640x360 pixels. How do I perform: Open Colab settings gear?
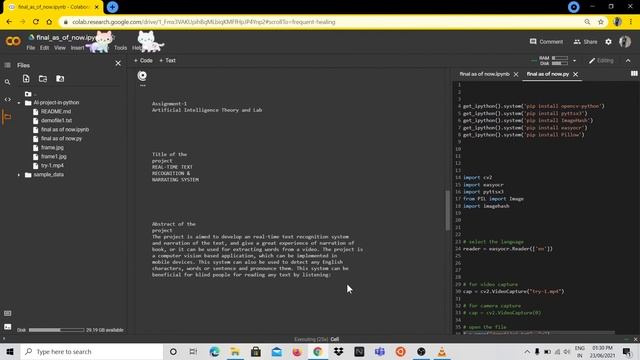coord(608,42)
